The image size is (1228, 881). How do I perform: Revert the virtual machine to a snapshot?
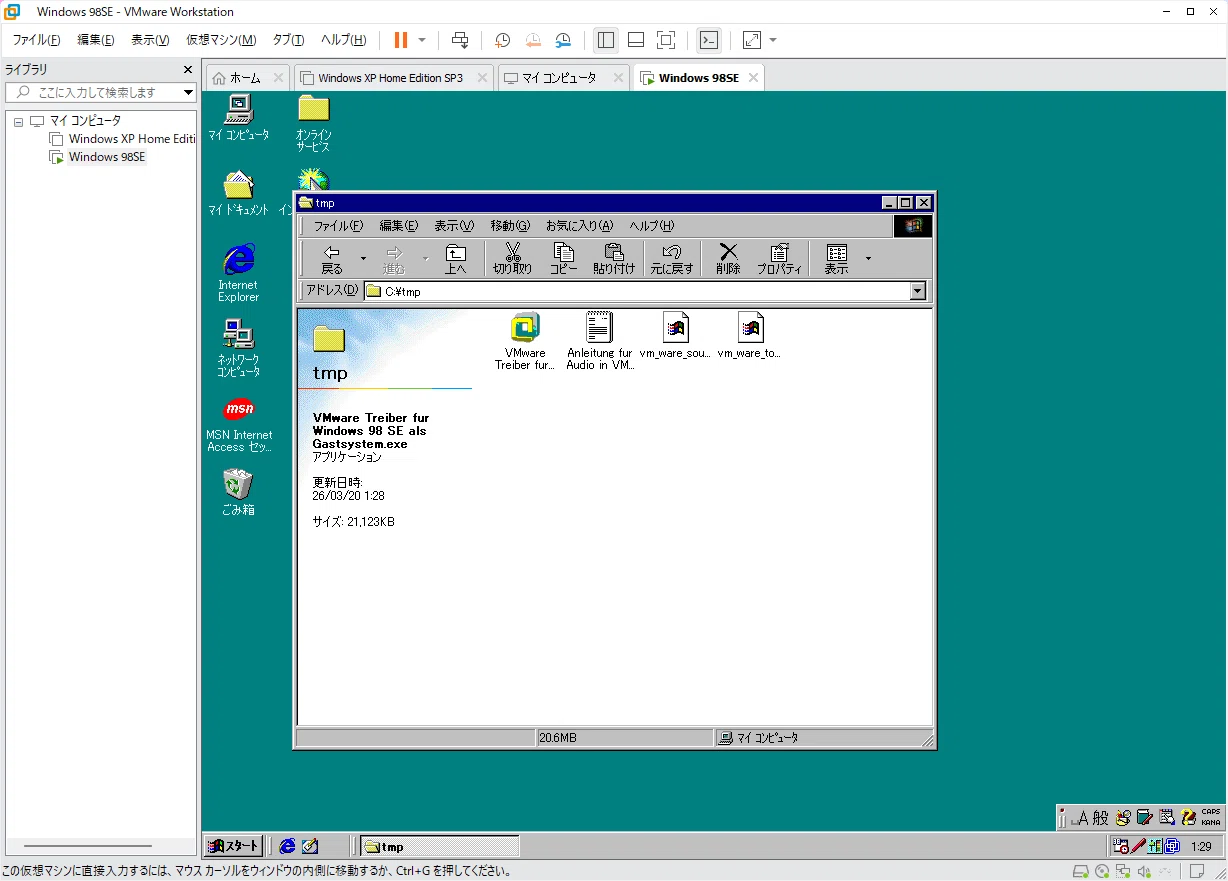pos(533,40)
